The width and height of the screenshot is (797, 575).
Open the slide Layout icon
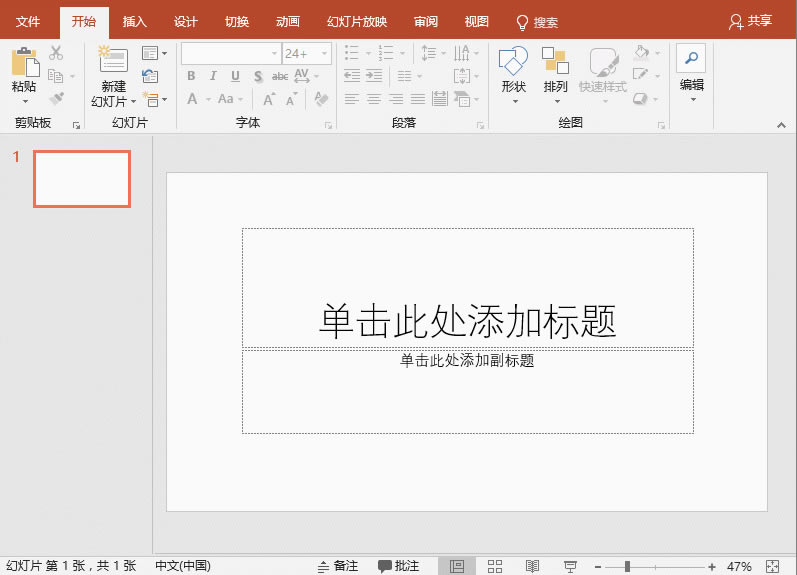point(150,53)
